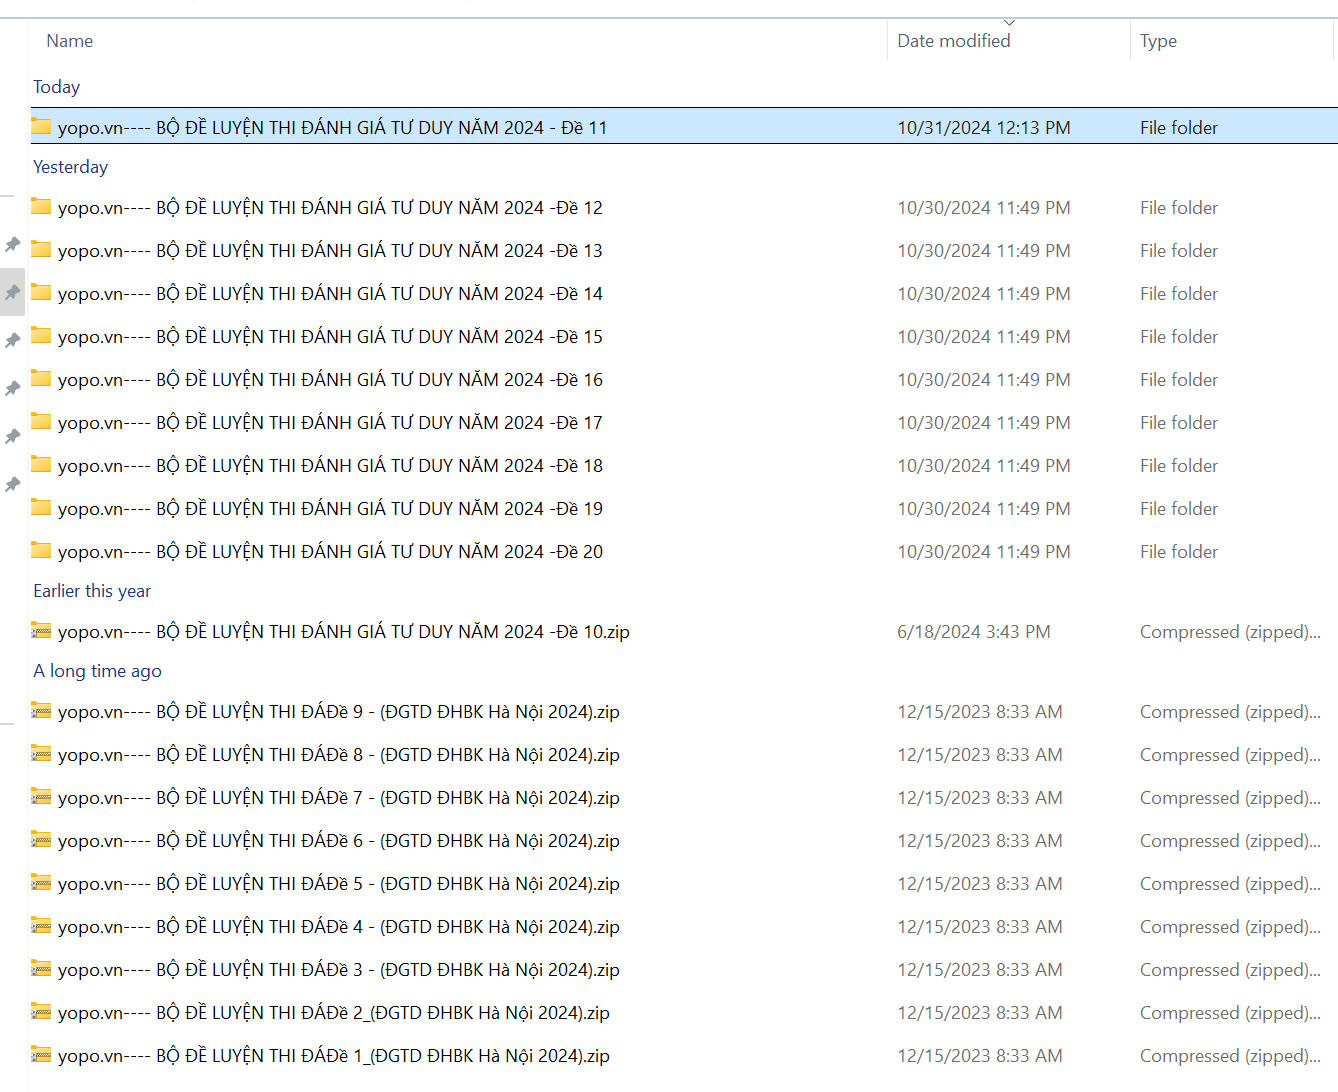The height and width of the screenshot is (1092, 1338).
Task: Click folder icon beside Đề 18
Action: pyautogui.click(x=41, y=464)
